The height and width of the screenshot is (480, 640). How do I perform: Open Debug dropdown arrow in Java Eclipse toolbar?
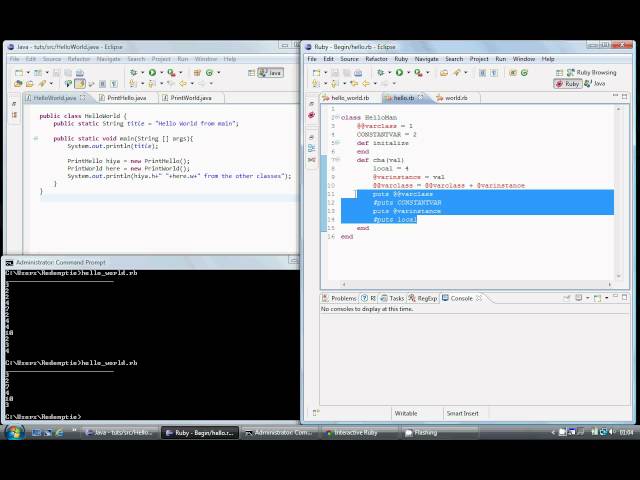(x=142, y=73)
